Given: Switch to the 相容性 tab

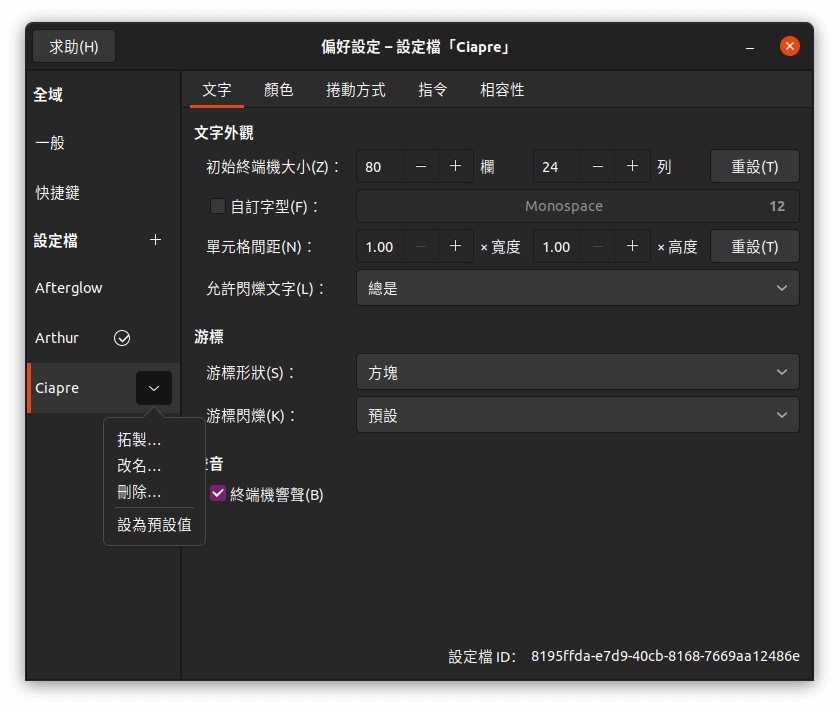Looking at the screenshot, I should point(502,89).
